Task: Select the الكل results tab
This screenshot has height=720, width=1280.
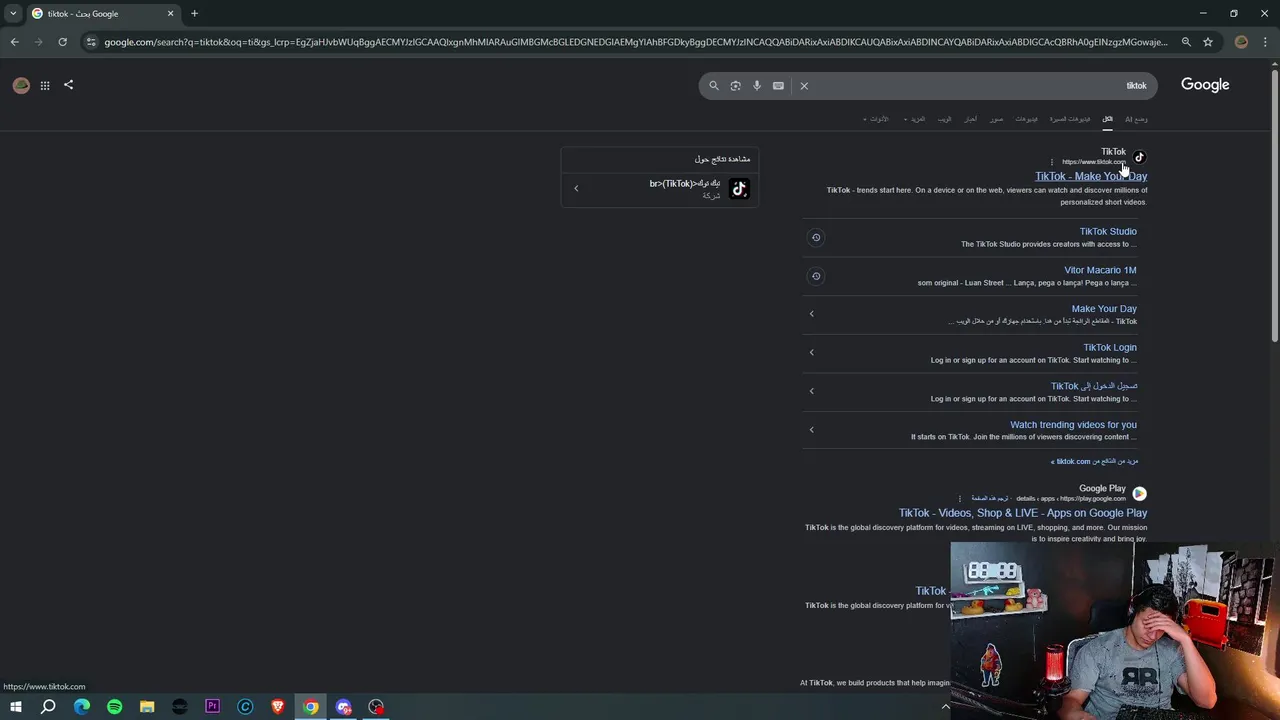Action: coord(1107,119)
